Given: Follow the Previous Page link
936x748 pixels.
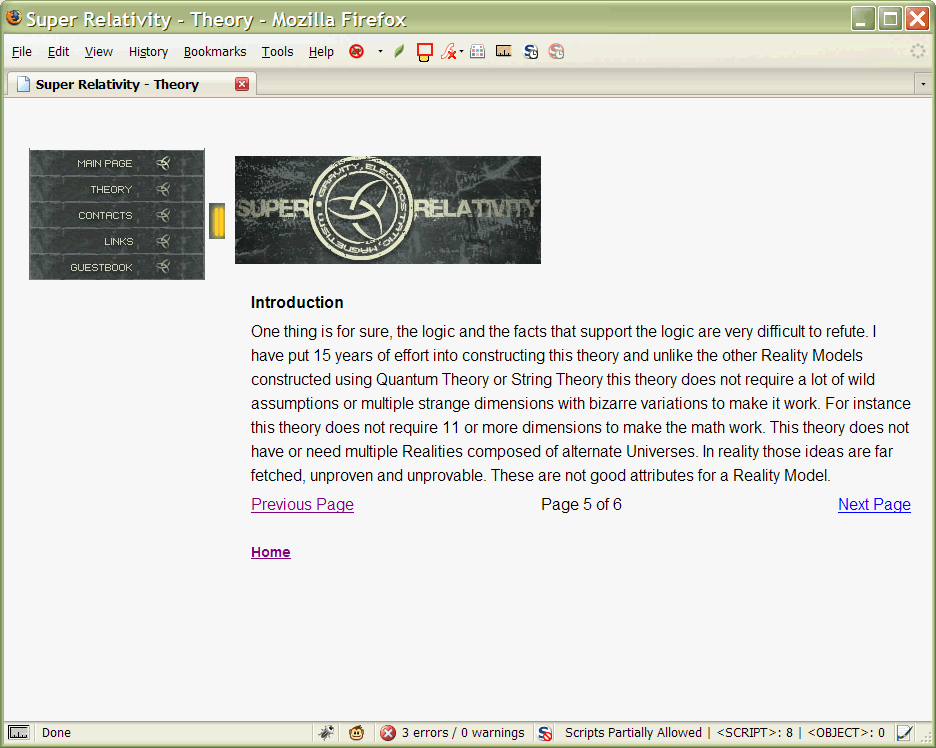Looking at the screenshot, I should (302, 504).
